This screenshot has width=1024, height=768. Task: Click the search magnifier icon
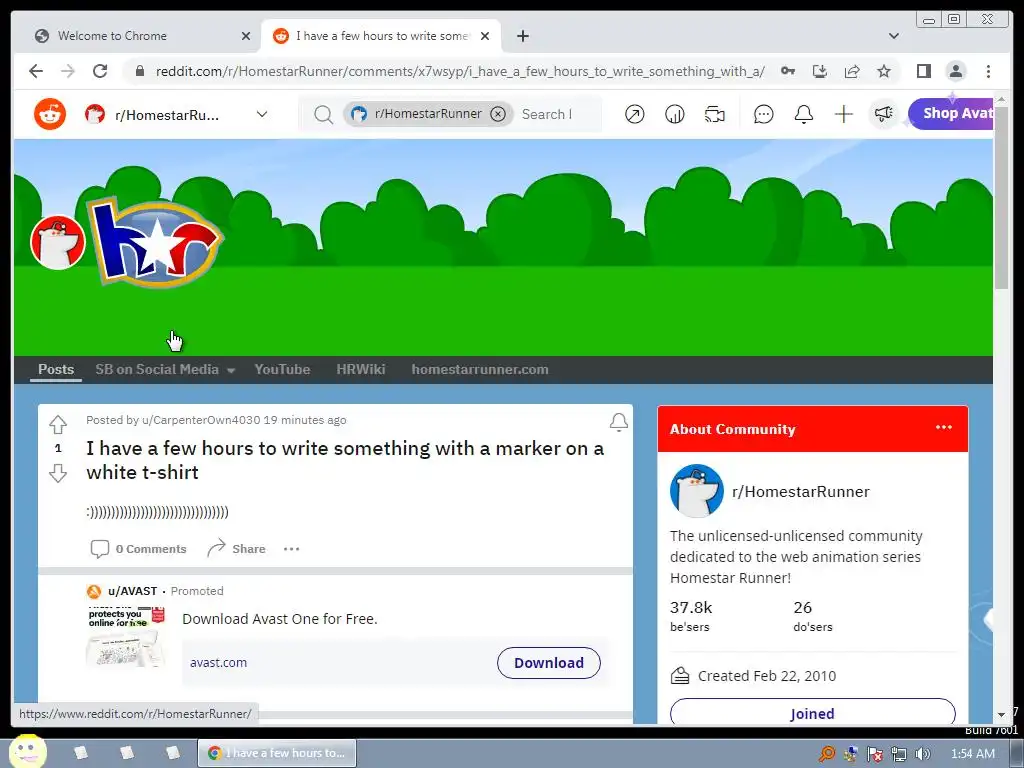click(323, 115)
